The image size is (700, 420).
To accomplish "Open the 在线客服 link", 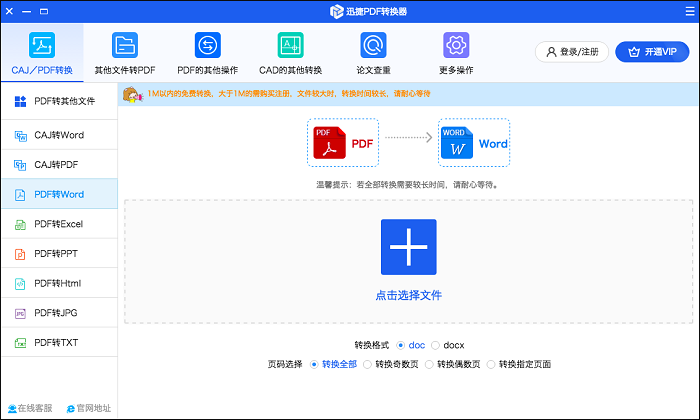I will coord(28,408).
